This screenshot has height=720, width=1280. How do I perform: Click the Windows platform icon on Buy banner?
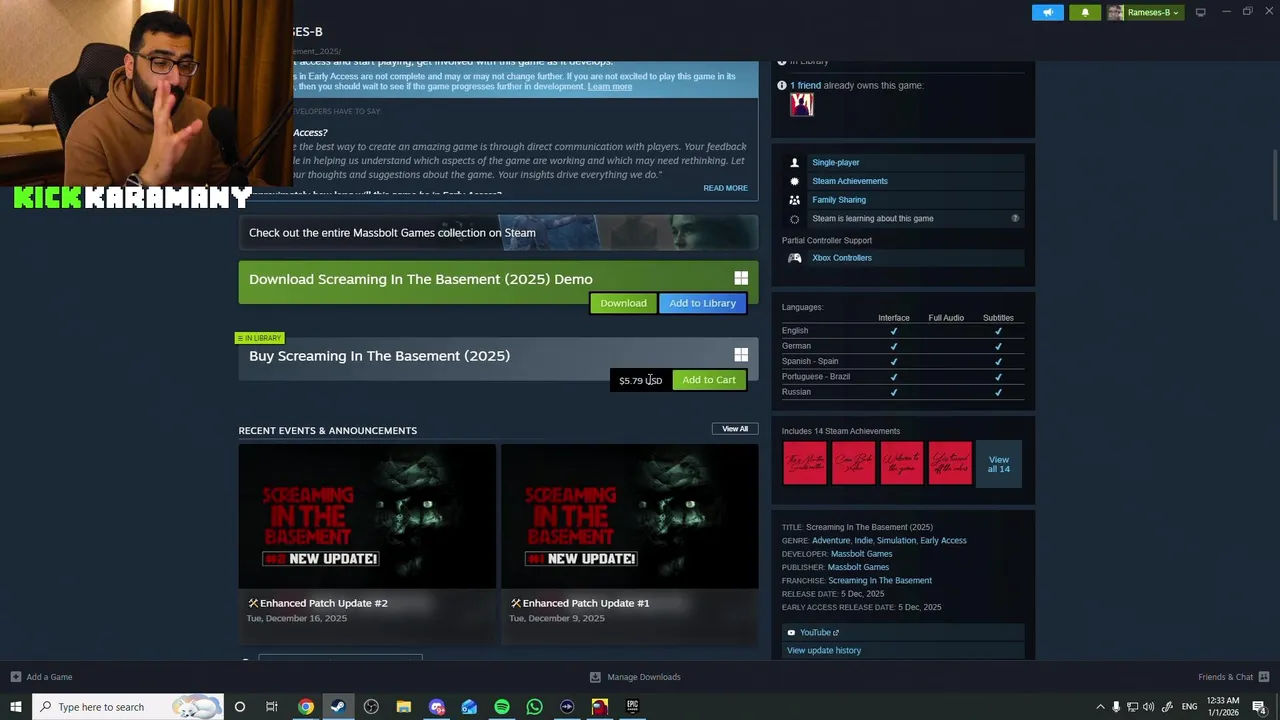pyautogui.click(x=741, y=355)
